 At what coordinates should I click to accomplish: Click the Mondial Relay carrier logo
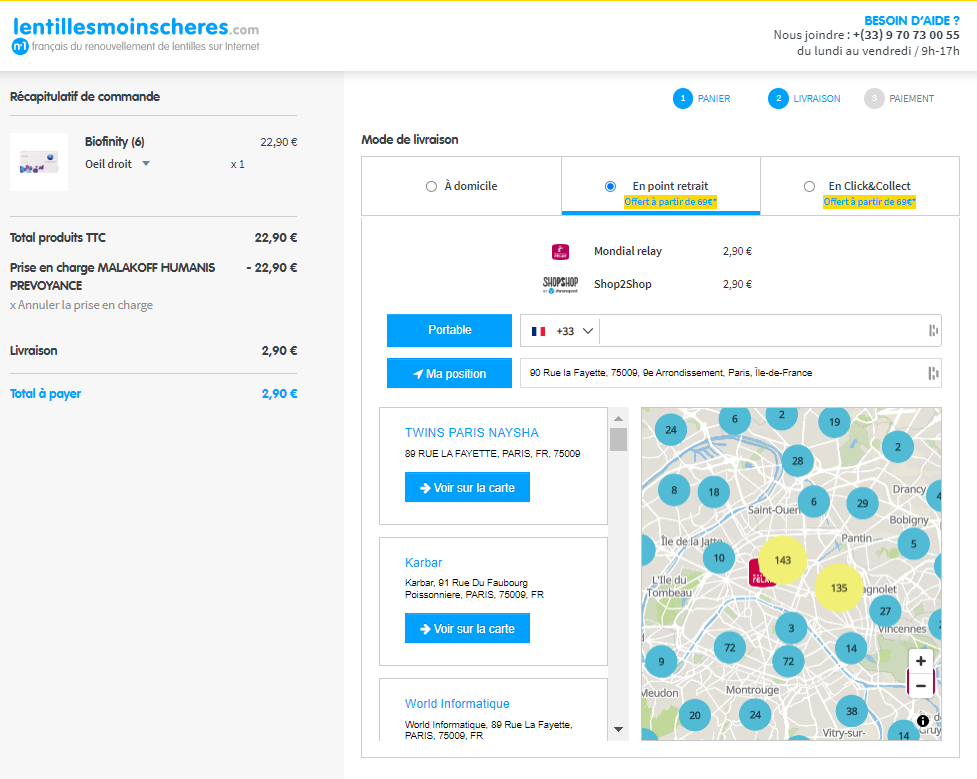[560, 252]
